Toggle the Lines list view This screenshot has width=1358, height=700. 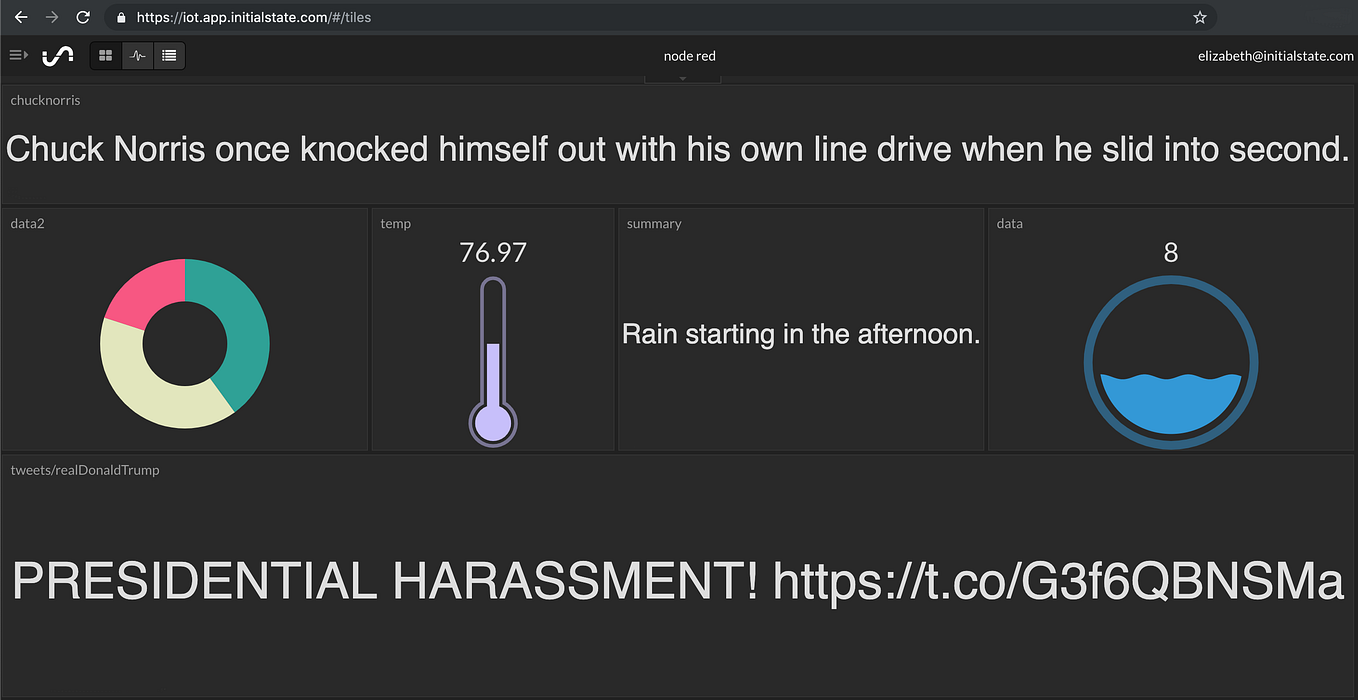pos(168,55)
